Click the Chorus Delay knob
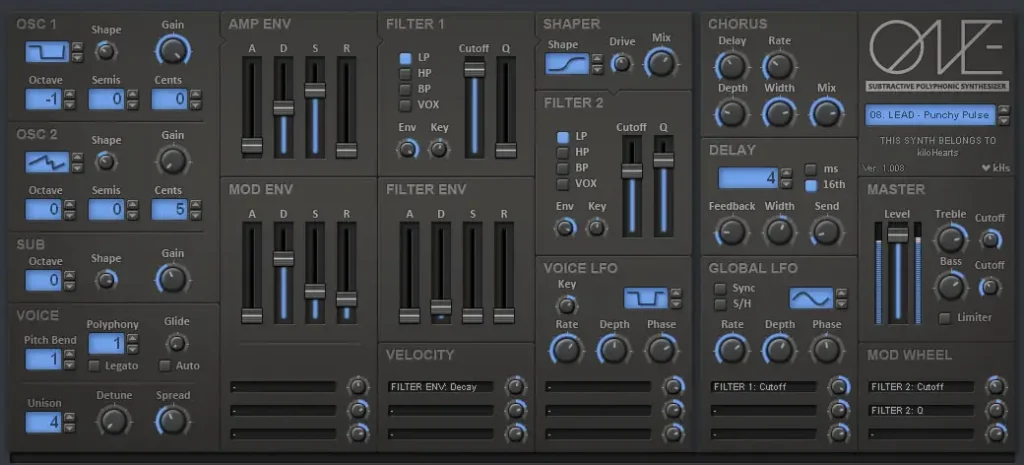 coord(731,65)
